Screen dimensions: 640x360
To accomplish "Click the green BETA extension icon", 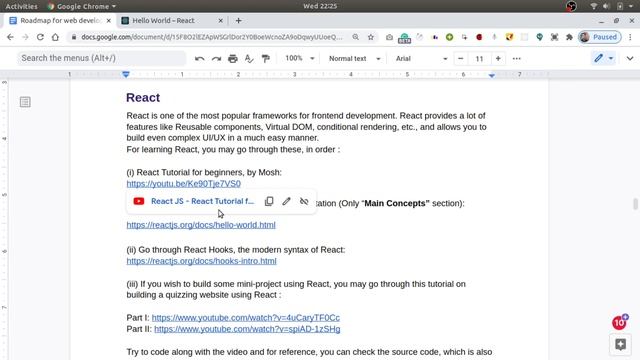I will [x=404, y=38].
